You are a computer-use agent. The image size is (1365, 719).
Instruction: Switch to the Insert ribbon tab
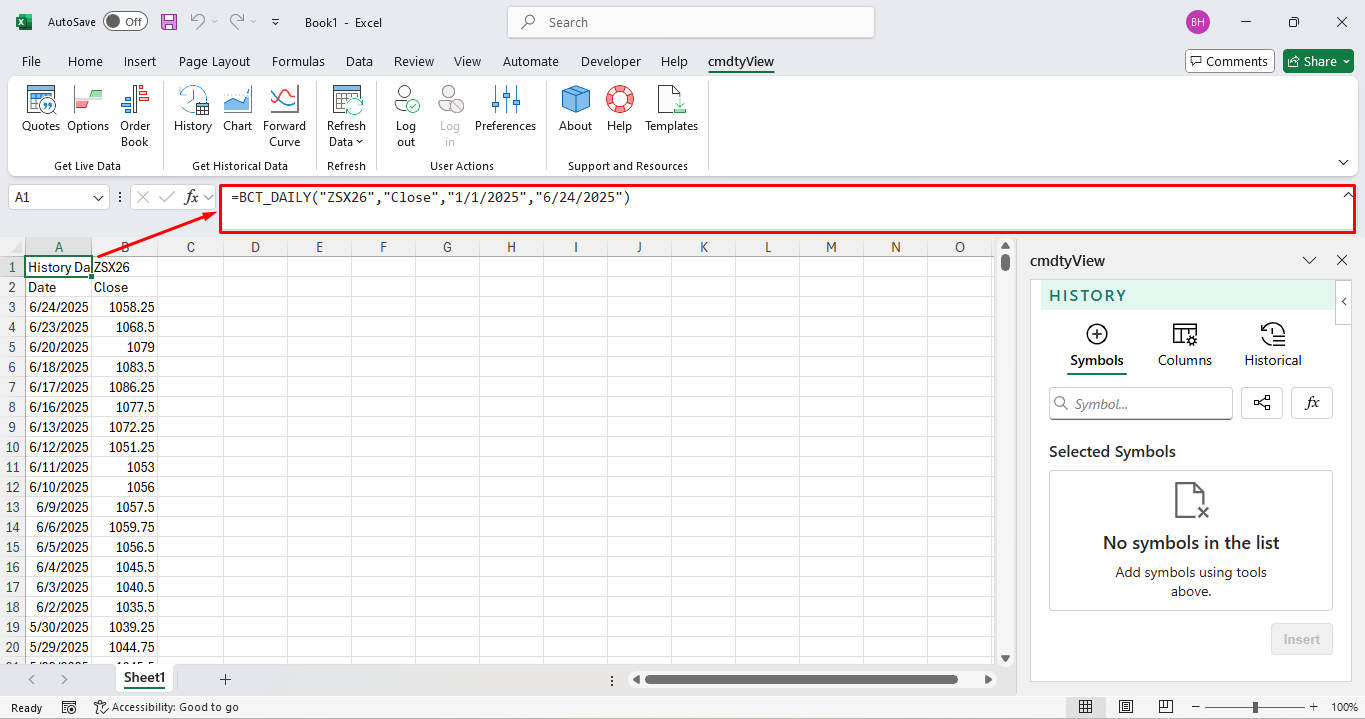tap(140, 61)
